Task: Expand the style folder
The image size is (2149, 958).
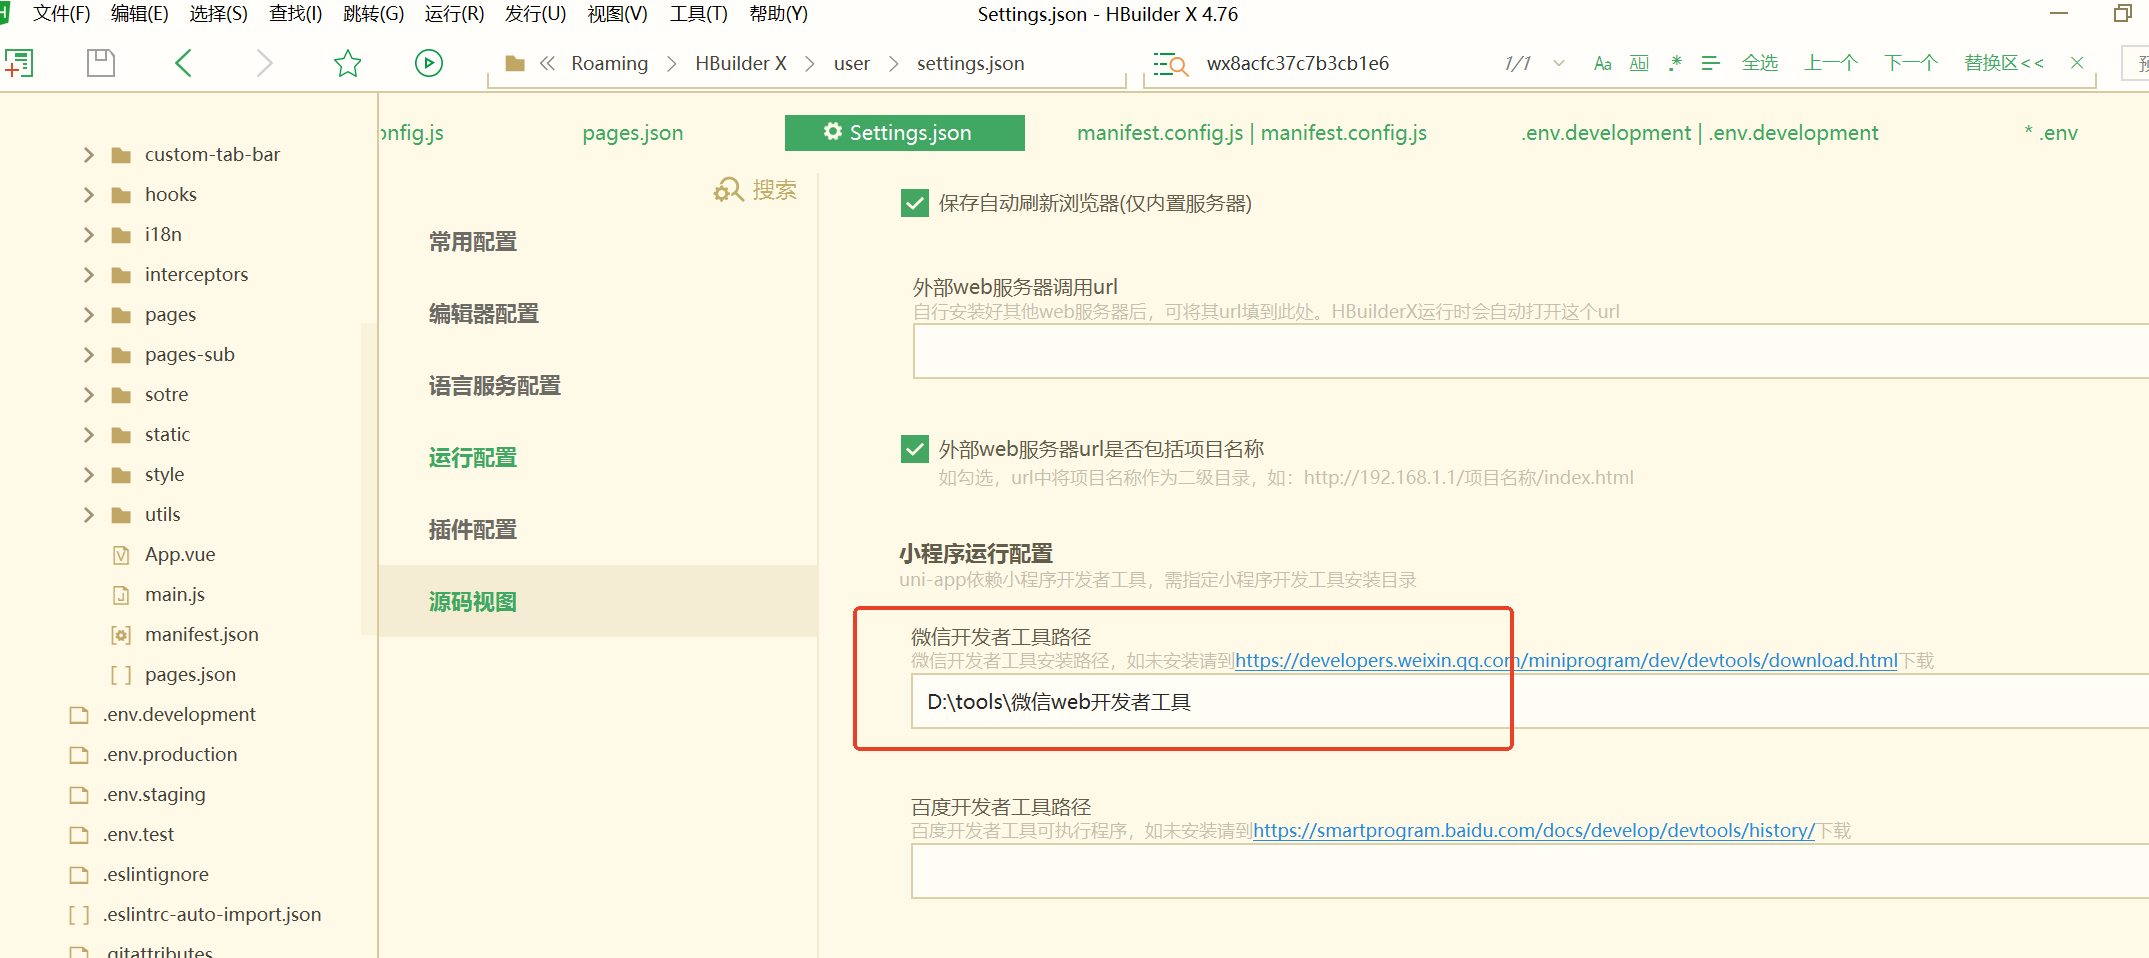Action: (x=89, y=475)
